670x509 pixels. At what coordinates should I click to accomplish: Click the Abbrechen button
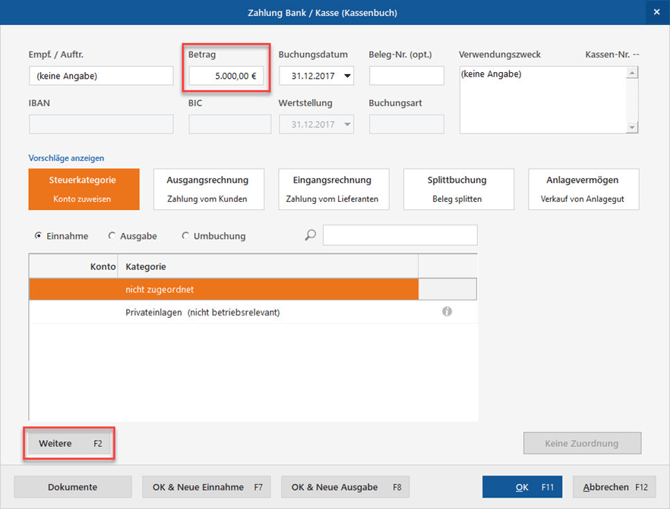tap(614, 487)
